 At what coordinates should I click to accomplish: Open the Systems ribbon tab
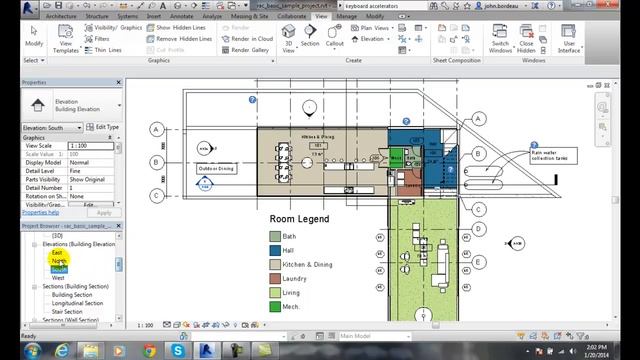coord(127,16)
